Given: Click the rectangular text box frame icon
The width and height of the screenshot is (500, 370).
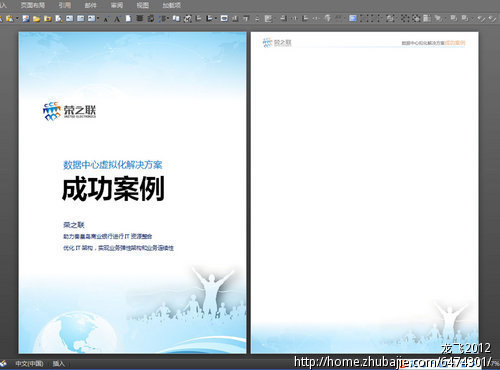Looking at the screenshot, I should 224,18.
